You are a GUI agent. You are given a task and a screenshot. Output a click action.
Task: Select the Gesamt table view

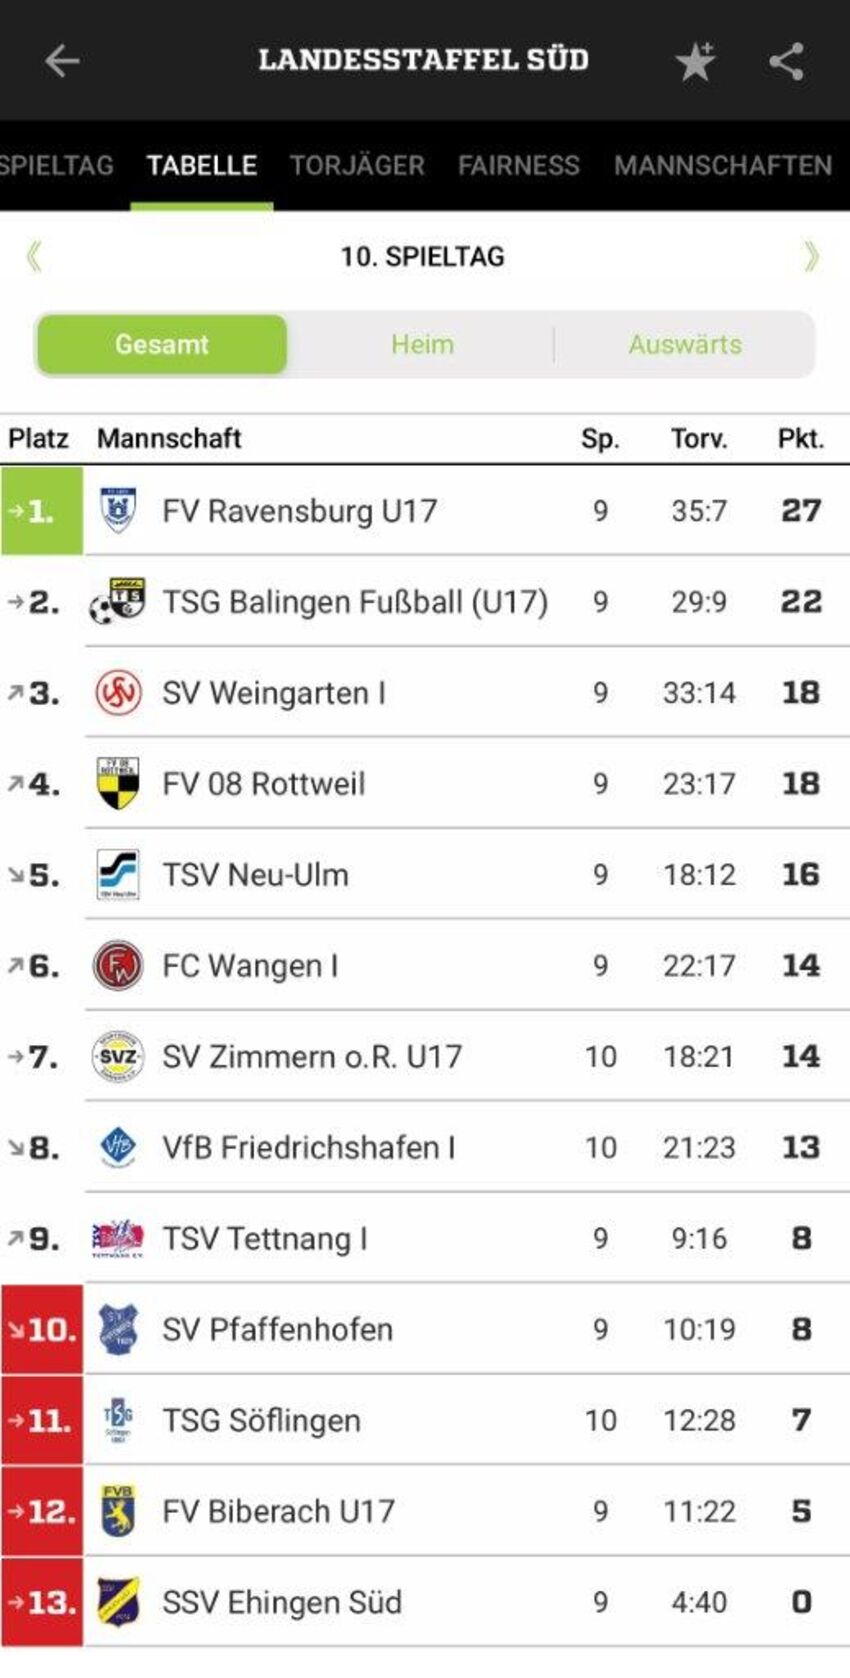[x=162, y=344]
